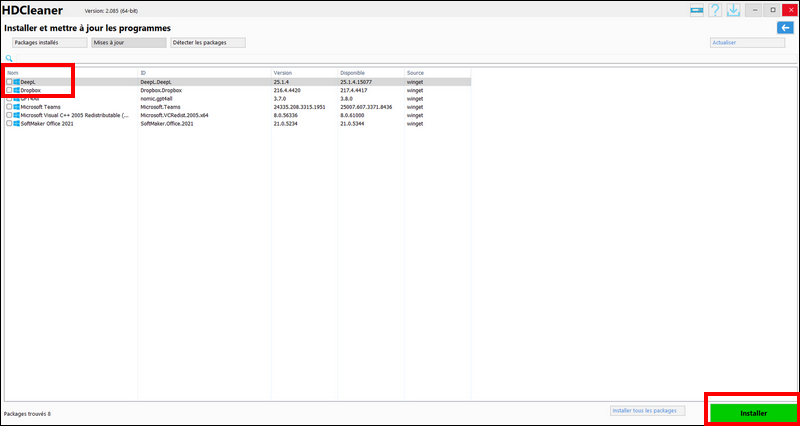The image size is (800, 426).
Task: Select the DeepL row name
Action: (x=28, y=82)
